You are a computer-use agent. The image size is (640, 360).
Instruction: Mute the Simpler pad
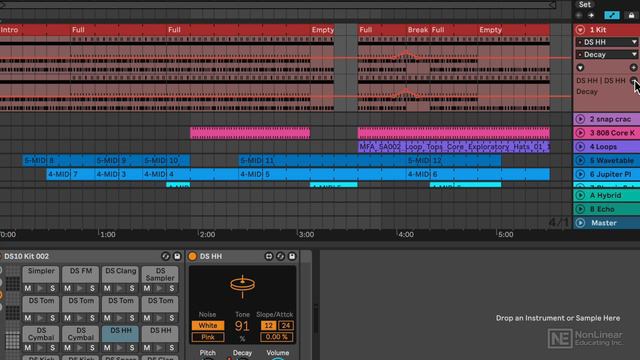(28, 288)
